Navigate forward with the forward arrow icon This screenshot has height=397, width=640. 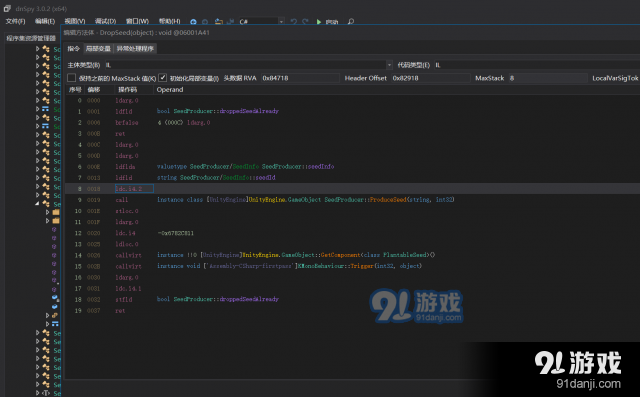pyautogui.click(x=205, y=22)
